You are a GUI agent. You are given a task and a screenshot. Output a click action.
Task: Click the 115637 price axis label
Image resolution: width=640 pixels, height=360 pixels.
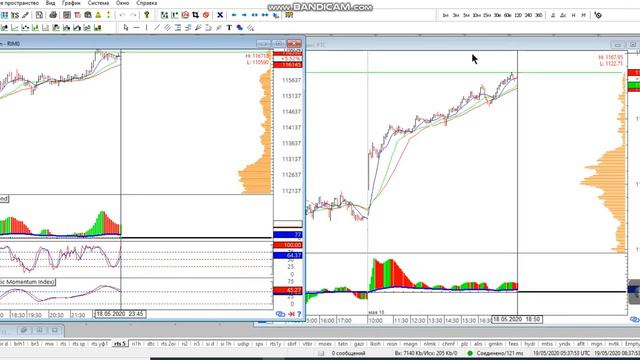click(x=291, y=80)
